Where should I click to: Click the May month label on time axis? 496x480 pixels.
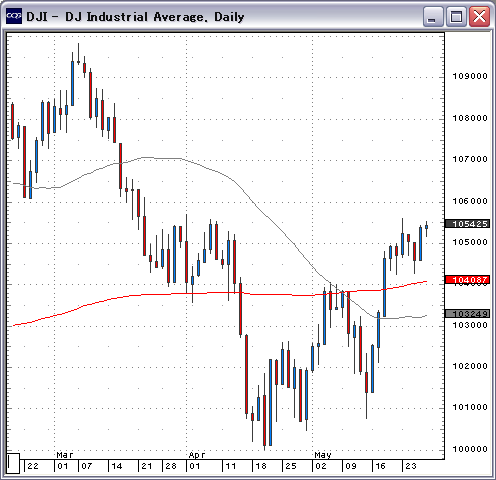[323, 455]
